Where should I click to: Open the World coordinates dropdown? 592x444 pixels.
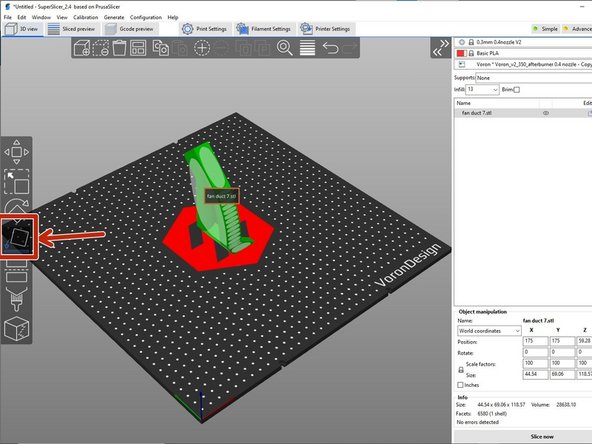pyautogui.click(x=489, y=331)
